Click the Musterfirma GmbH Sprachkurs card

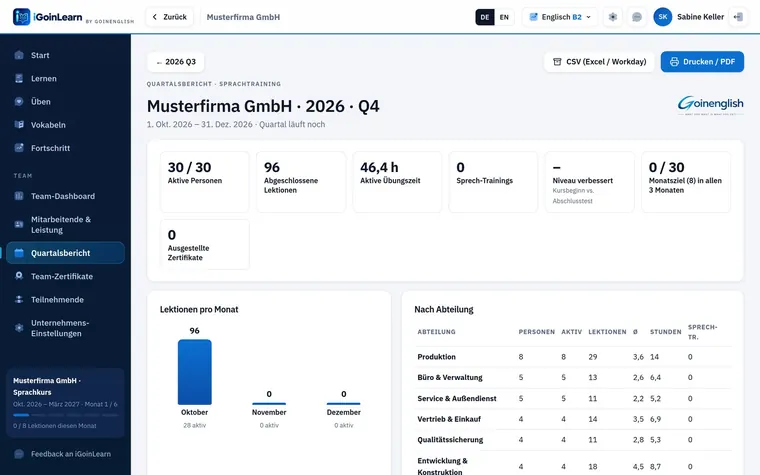65,403
